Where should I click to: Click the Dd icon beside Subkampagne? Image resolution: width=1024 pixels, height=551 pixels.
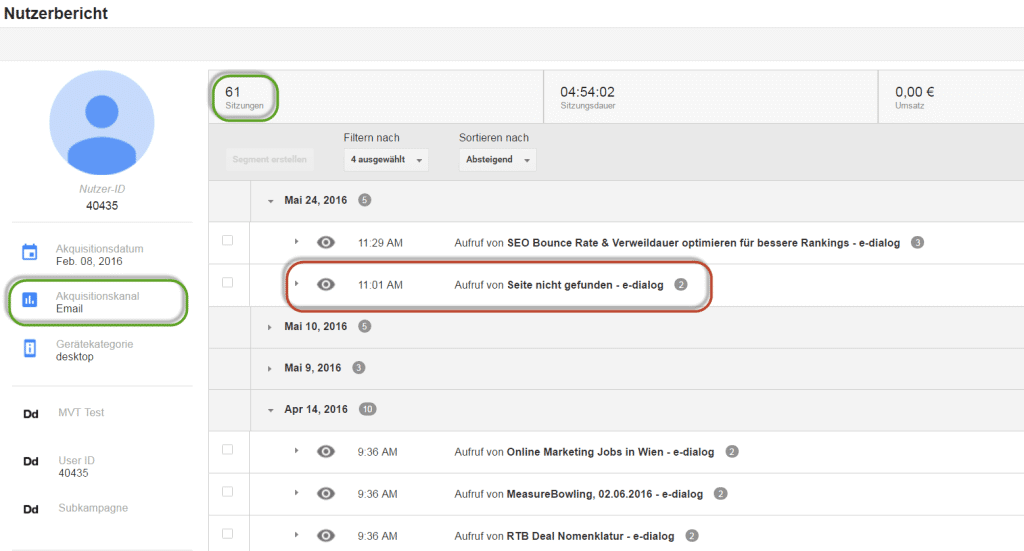(30, 509)
